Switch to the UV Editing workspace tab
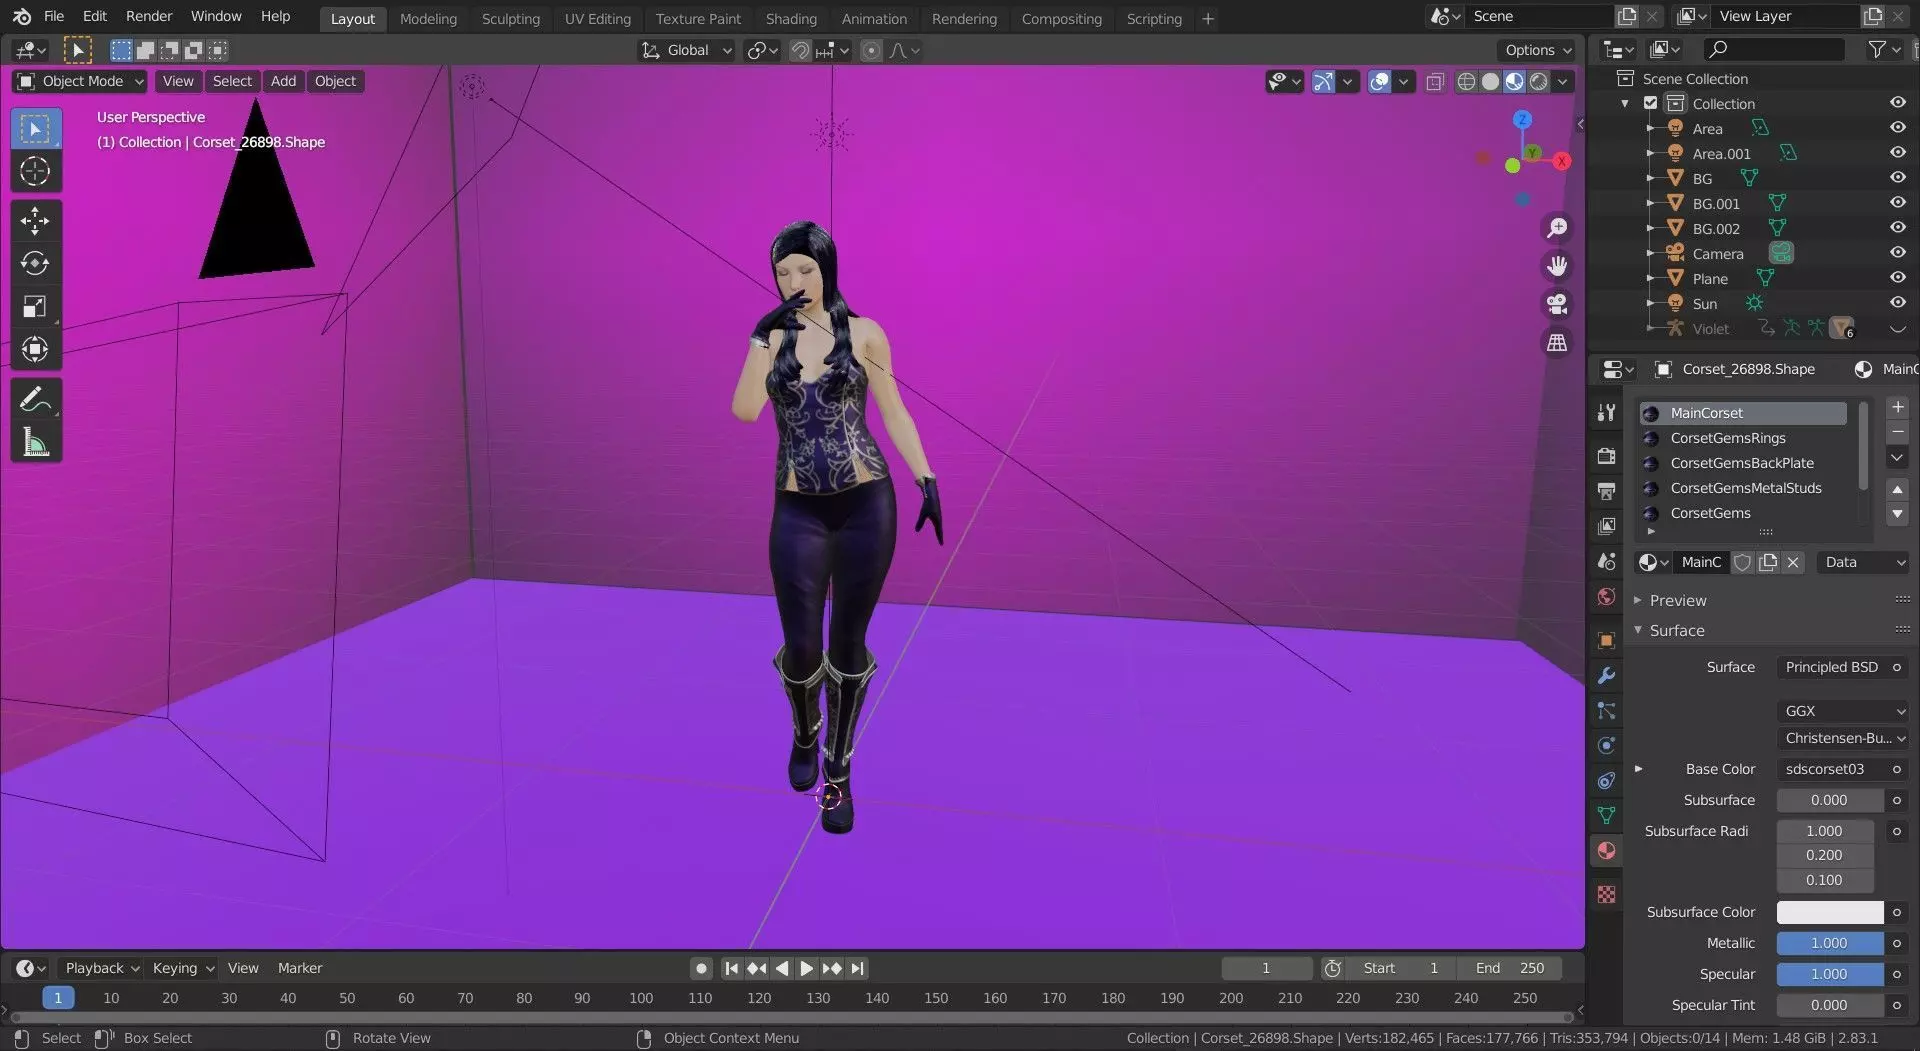1920x1051 pixels. click(x=597, y=18)
